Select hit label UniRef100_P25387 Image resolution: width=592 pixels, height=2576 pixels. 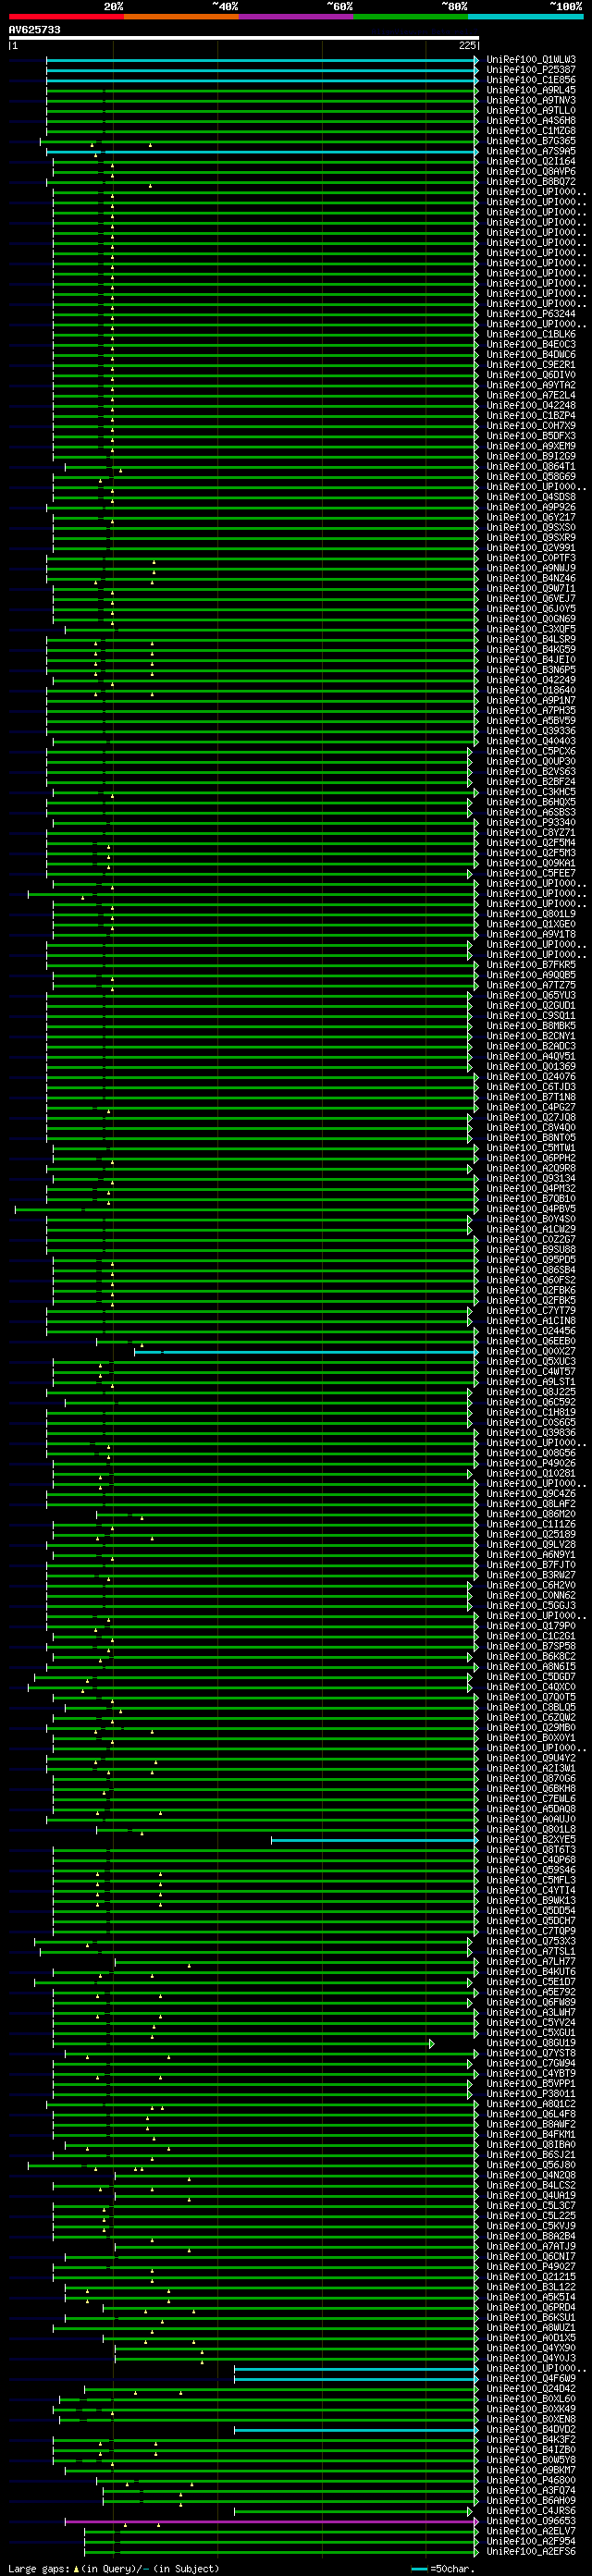tap(531, 70)
